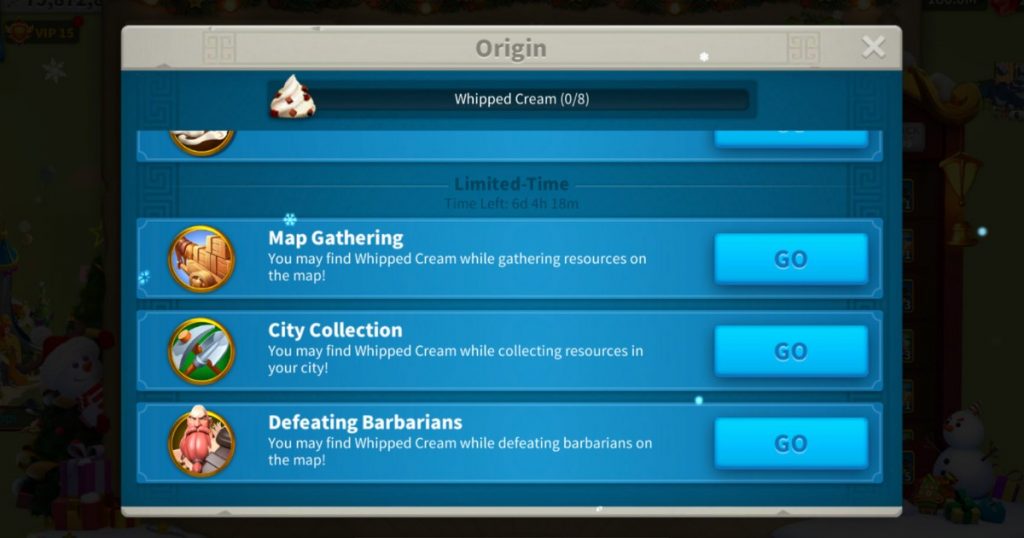This screenshot has height=538, width=1024.
Task: Click the hanging lantern behind the dialog
Action: [961, 189]
